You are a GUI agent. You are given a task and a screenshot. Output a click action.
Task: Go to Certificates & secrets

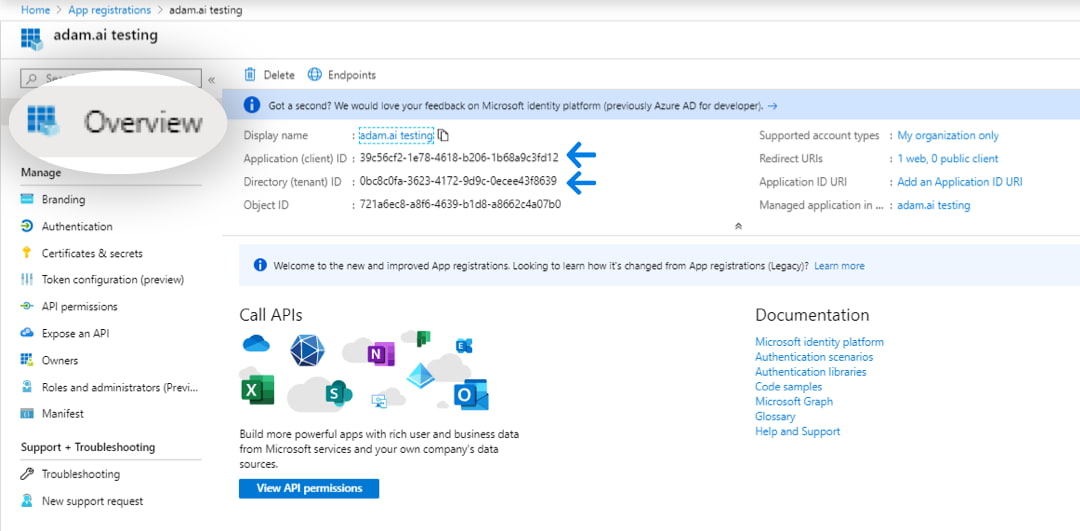coord(92,253)
